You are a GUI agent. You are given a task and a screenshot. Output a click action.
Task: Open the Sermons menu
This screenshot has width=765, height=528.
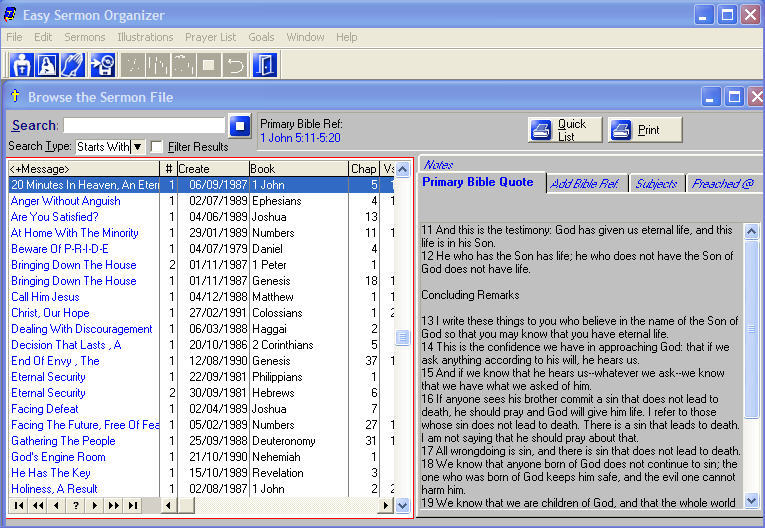[85, 37]
